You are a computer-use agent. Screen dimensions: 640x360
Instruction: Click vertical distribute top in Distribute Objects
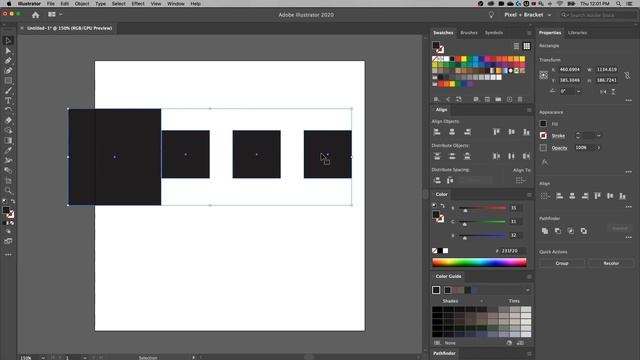pos(437,156)
